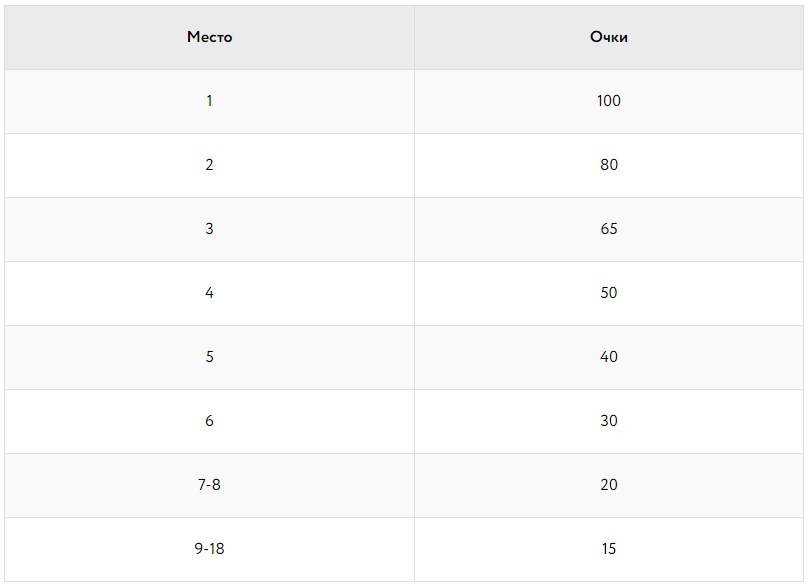Click the 50 points value

click(609, 293)
